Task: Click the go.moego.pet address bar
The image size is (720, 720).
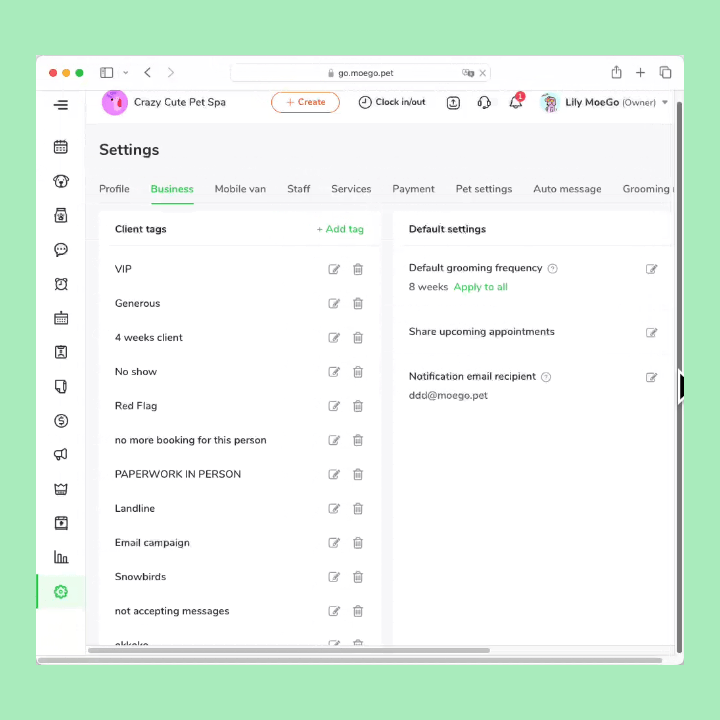Action: pyautogui.click(x=360, y=73)
